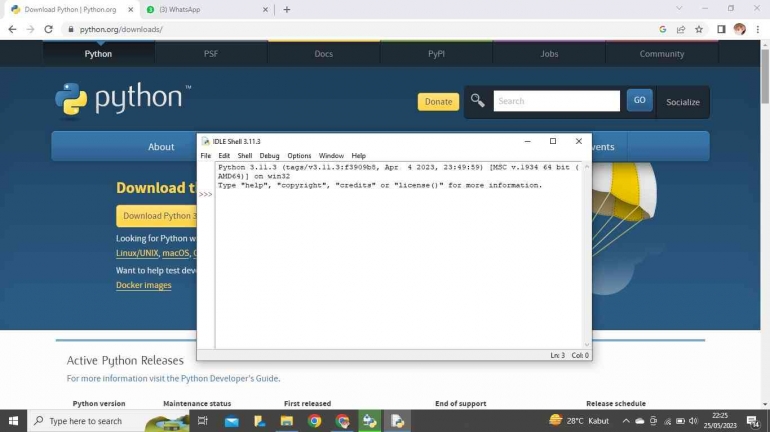The image size is (770, 432).
Task: Open File Explorer from the taskbar
Action: 287,421
